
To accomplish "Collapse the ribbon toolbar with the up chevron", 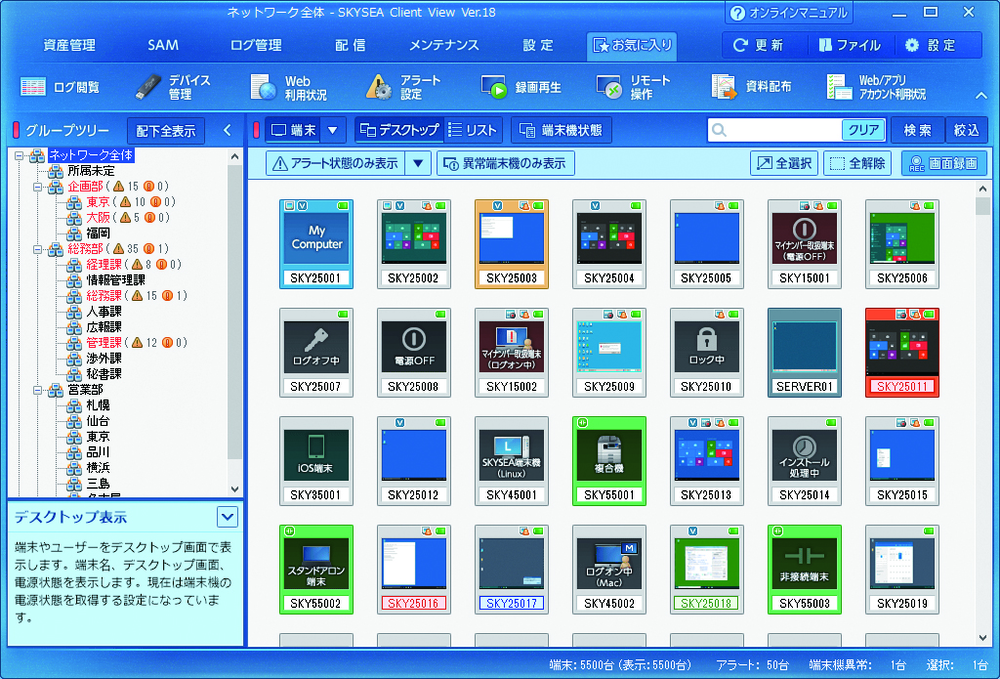I will click(981, 96).
